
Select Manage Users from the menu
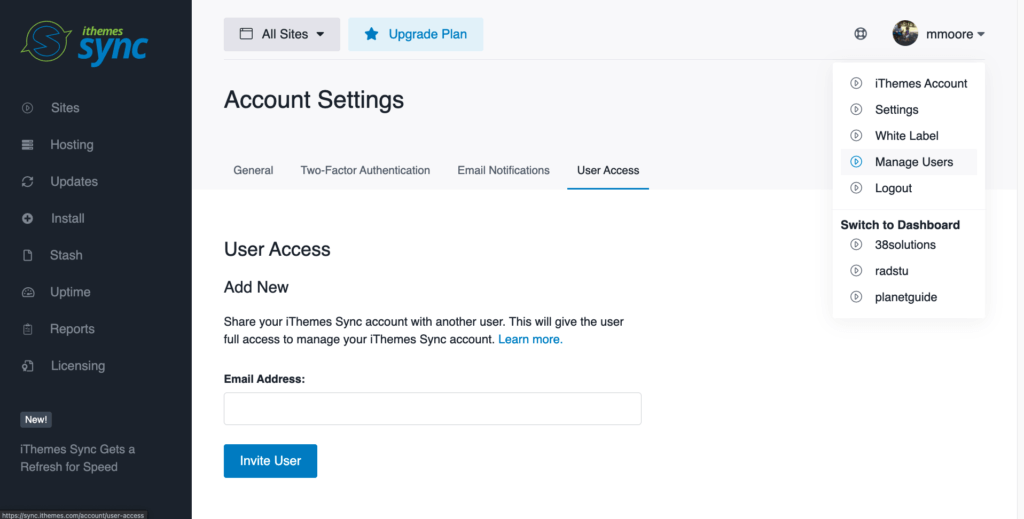pyautogui.click(x=913, y=162)
